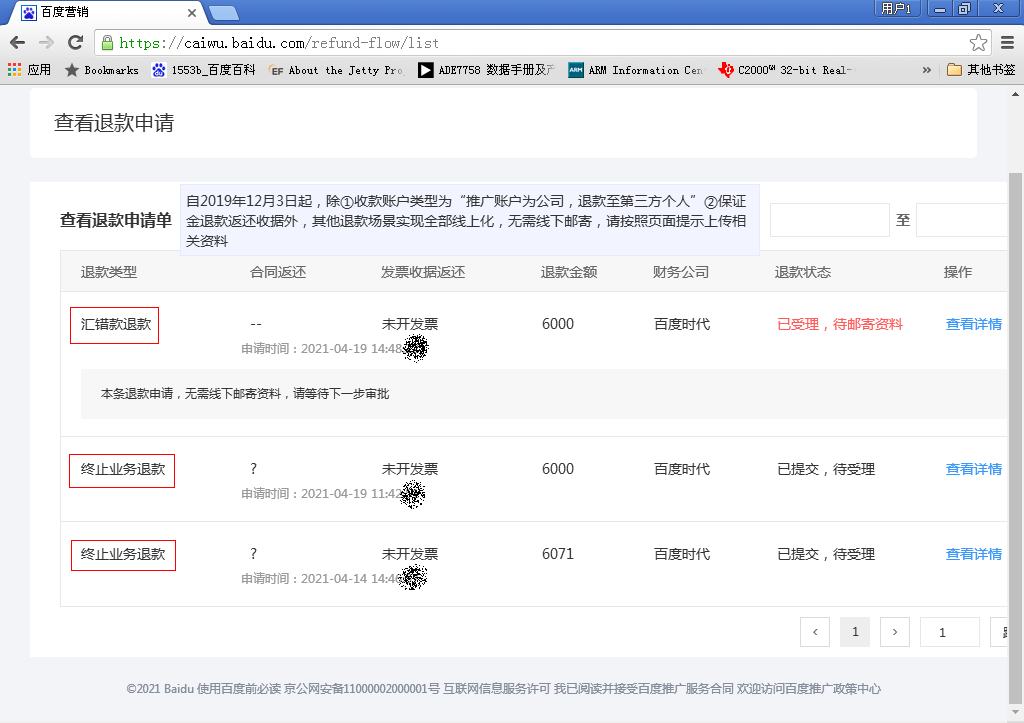The width and height of the screenshot is (1024, 723).
Task: Click scrollbar up arrow
Action: point(1015,94)
